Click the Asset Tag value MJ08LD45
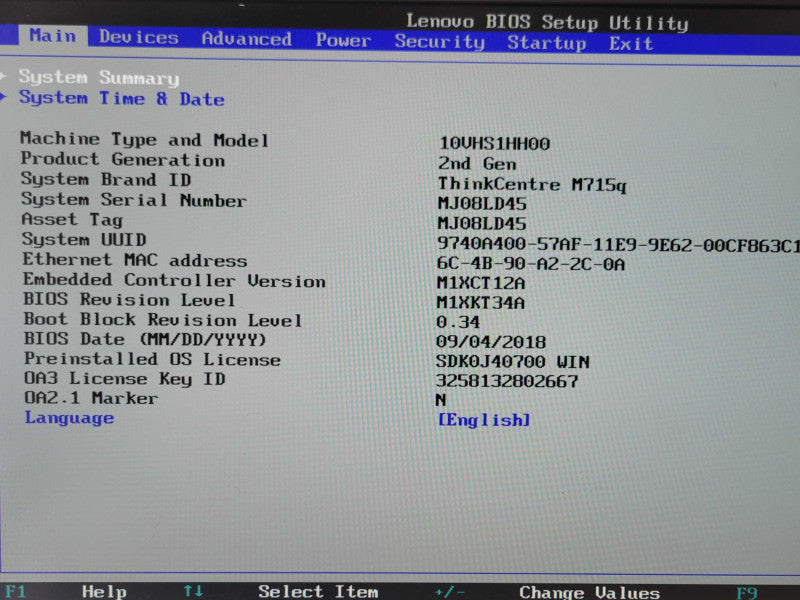Viewport: 800px width, 600px height. coord(482,223)
